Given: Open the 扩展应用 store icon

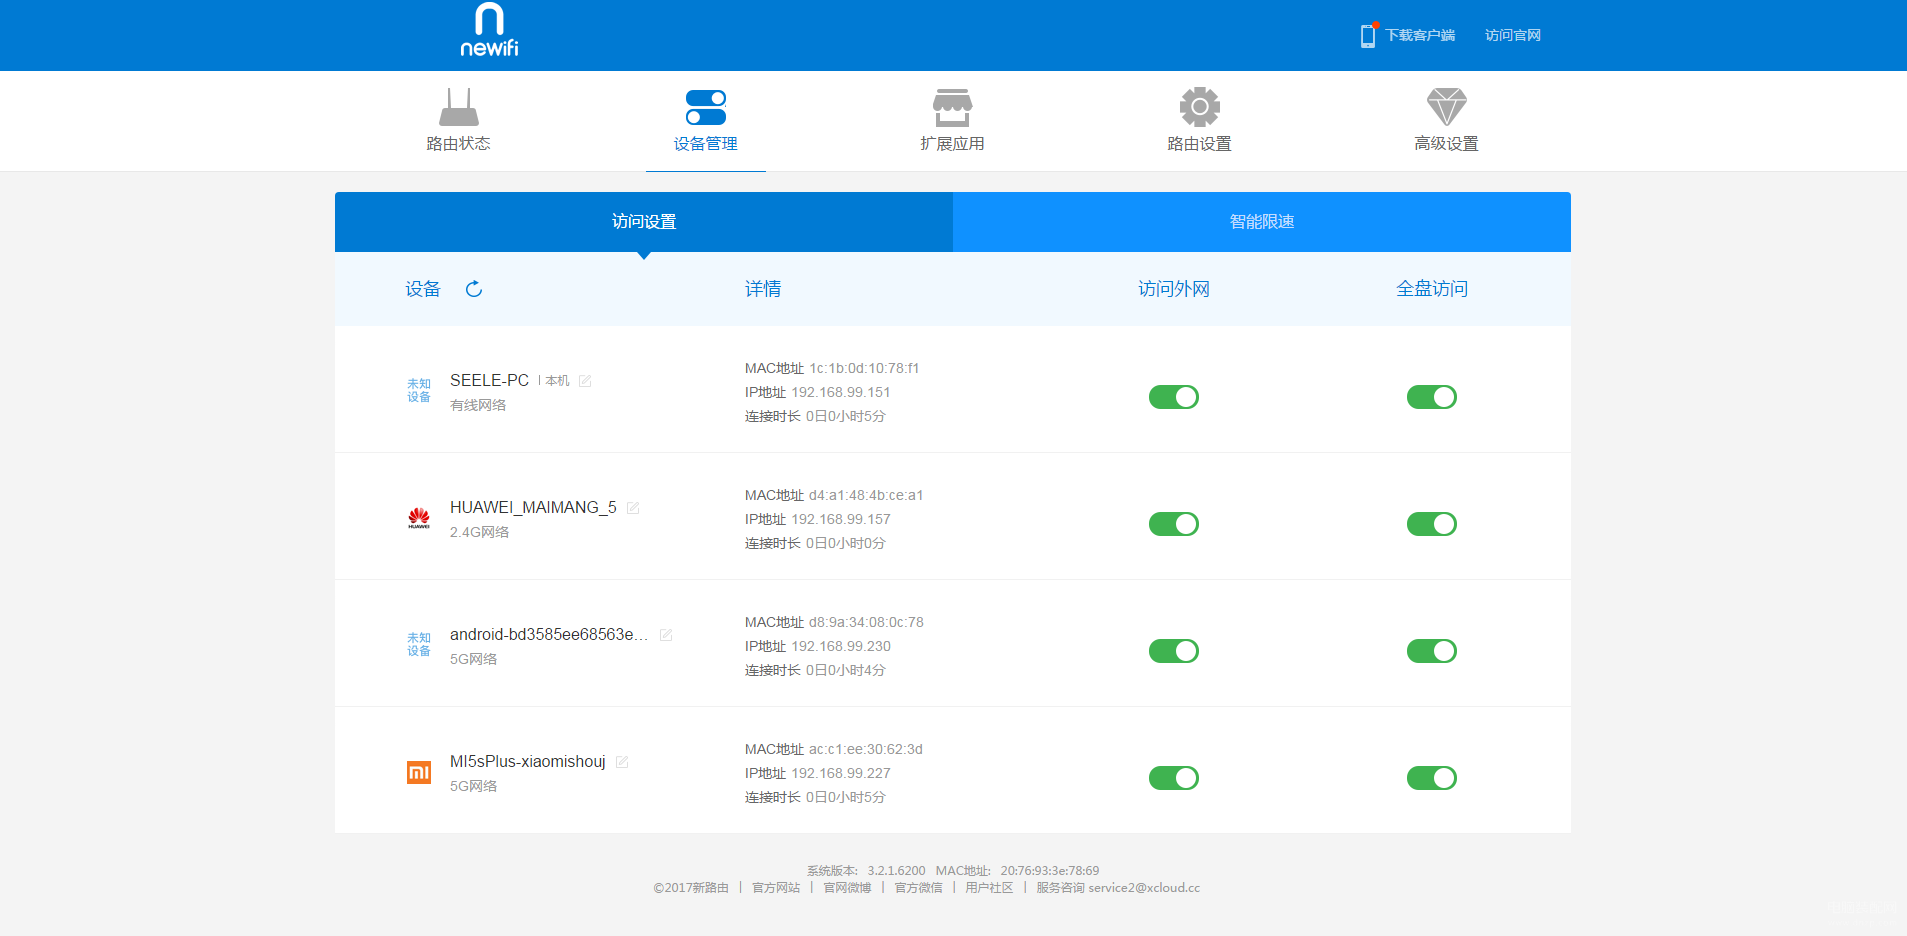Looking at the screenshot, I should pos(952,107).
